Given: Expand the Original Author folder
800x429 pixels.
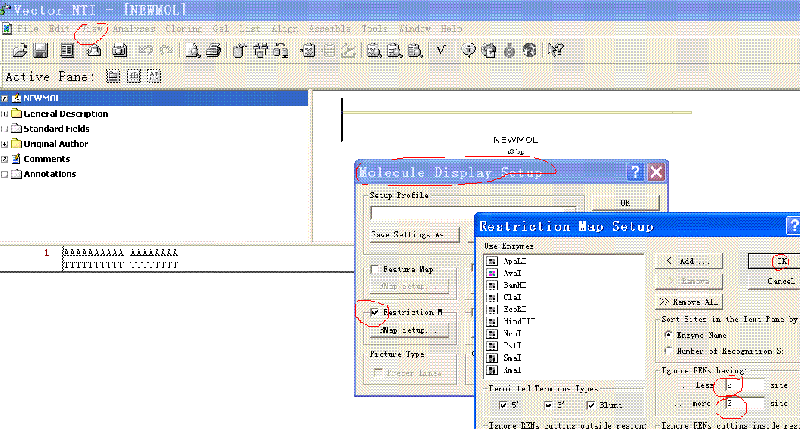Looking at the screenshot, I should click(5, 144).
